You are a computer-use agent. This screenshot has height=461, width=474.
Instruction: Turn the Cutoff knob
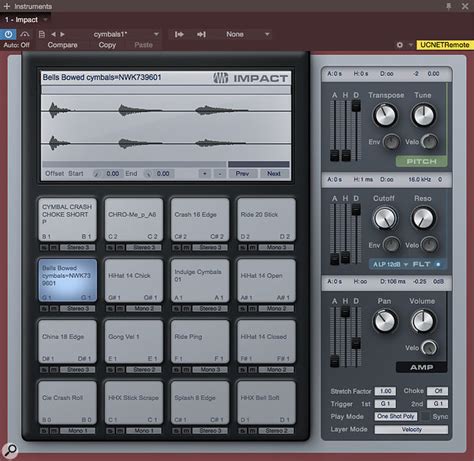[x=385, y=218]
